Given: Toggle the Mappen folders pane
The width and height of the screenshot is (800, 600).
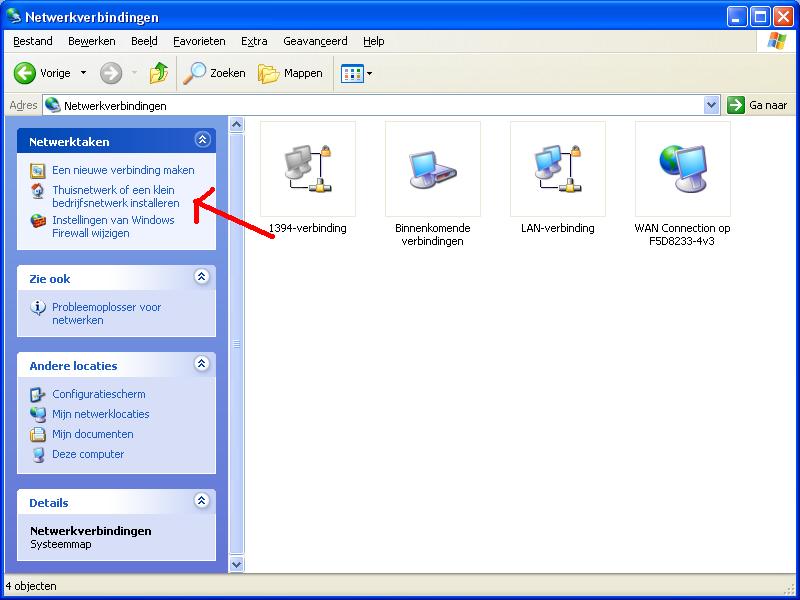Looking at the screenshot, I should (290, 73).
